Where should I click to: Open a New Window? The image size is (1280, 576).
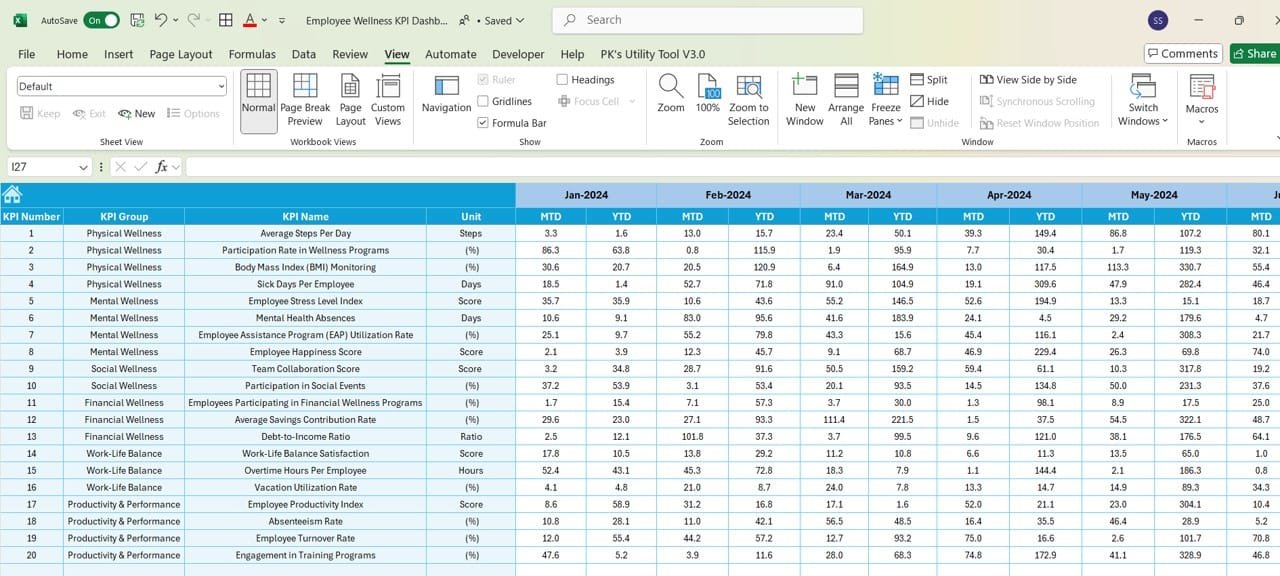tap(805, 101)
